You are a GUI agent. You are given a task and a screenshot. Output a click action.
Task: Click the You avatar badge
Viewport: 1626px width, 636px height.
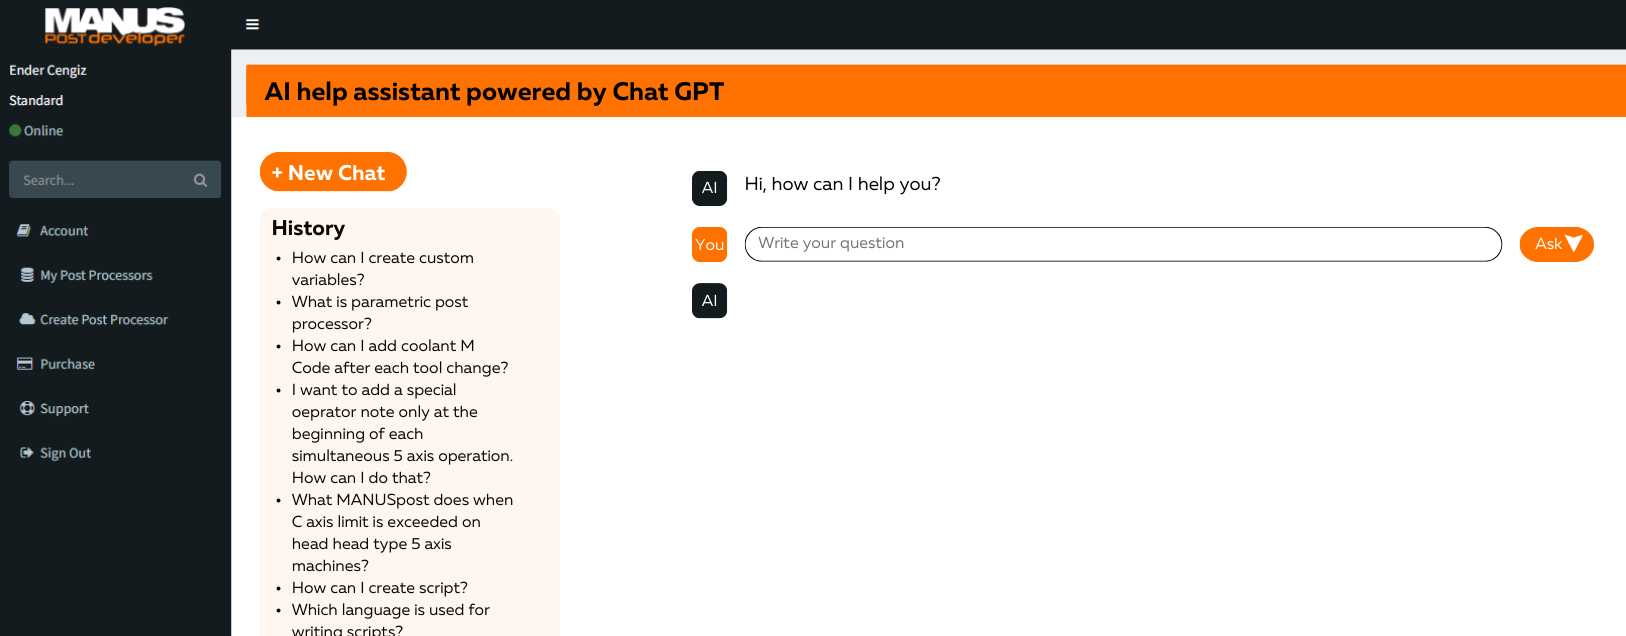click(709, 245)
